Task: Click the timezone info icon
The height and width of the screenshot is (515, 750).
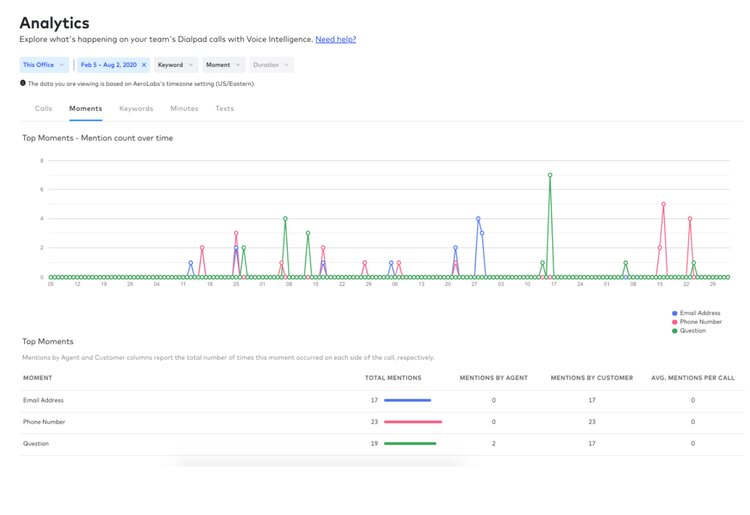Action: pyautogui.click(x=23, y=83)
